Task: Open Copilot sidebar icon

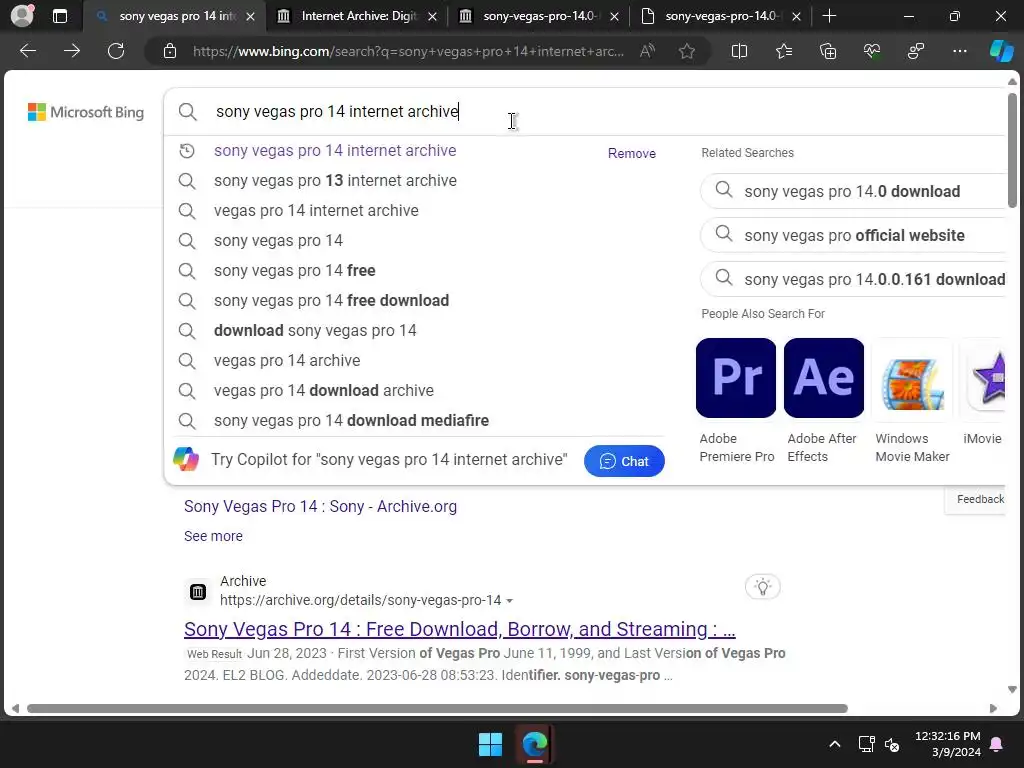Action: pos(1001,51)
